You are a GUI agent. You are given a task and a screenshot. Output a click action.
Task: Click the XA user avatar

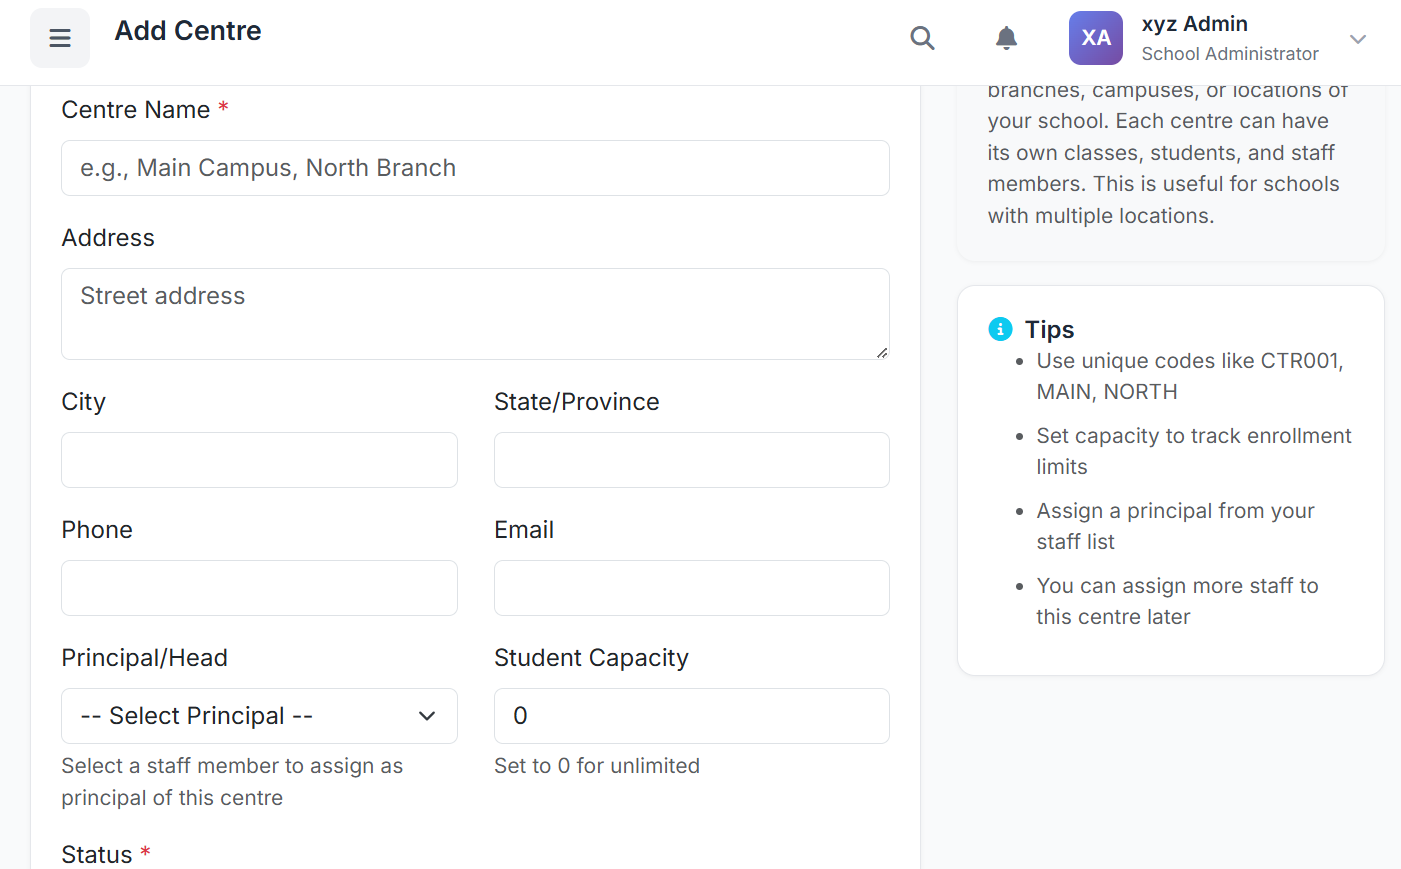(x=1095, y=38)
